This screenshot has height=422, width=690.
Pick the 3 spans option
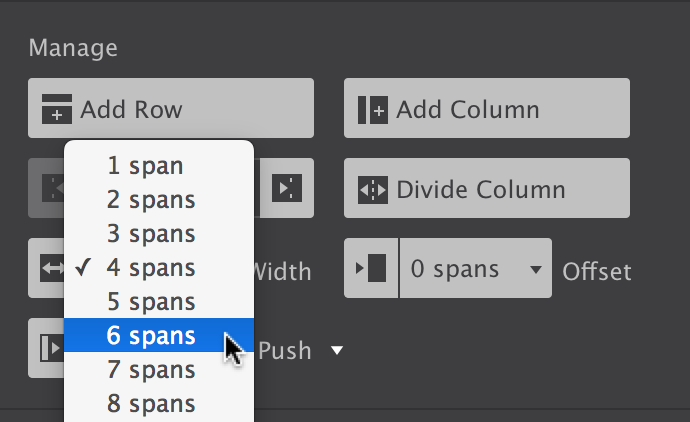151,234
